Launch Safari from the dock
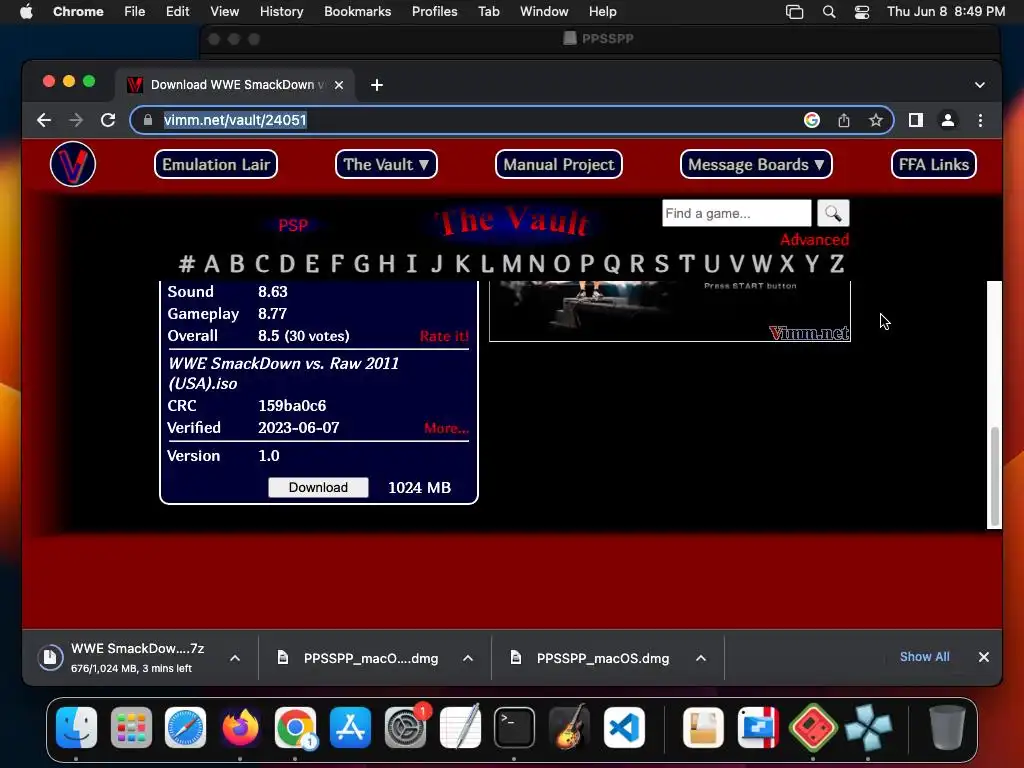 185,727
